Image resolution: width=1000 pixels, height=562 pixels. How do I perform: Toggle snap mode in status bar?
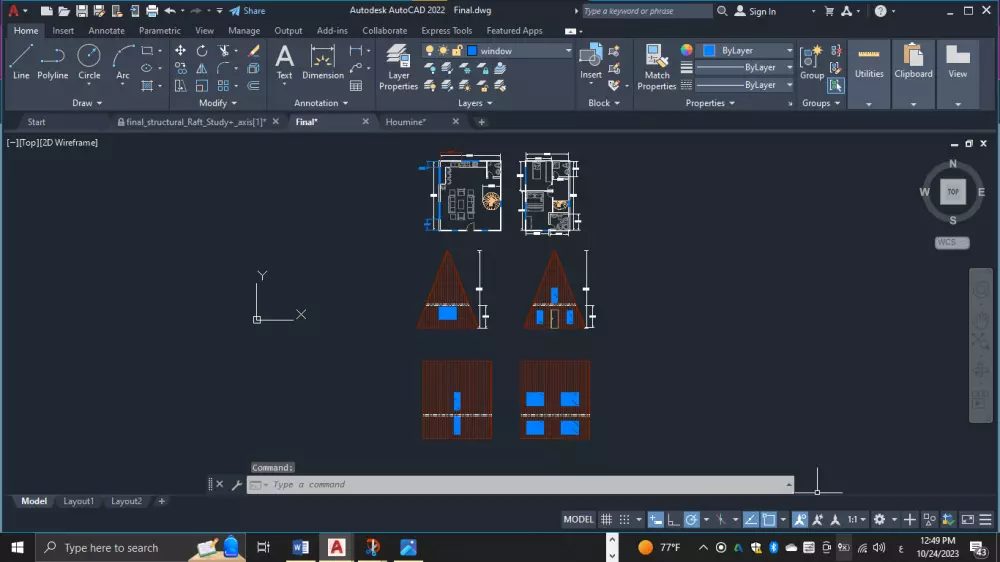coord(624,519)
